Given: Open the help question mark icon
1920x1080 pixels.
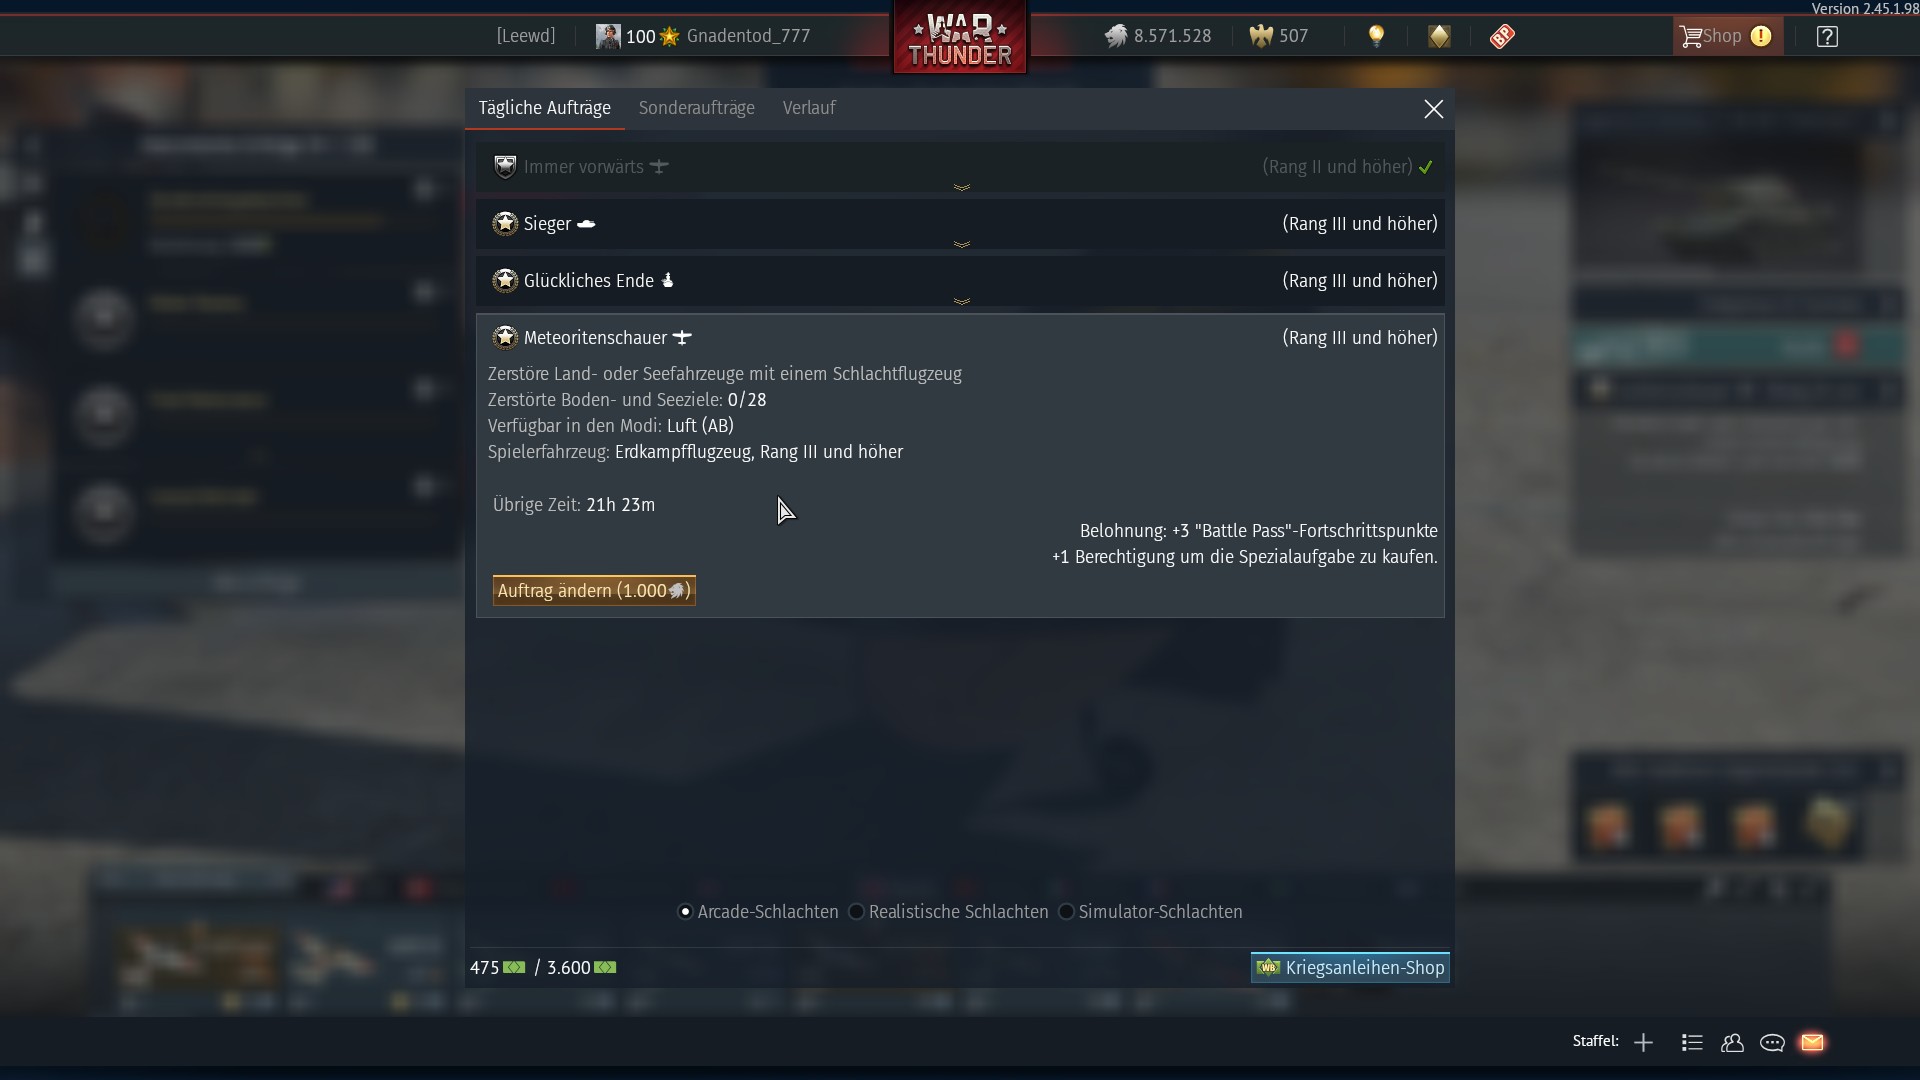Looking at the screenshot, I should (x=1827, y=37).
